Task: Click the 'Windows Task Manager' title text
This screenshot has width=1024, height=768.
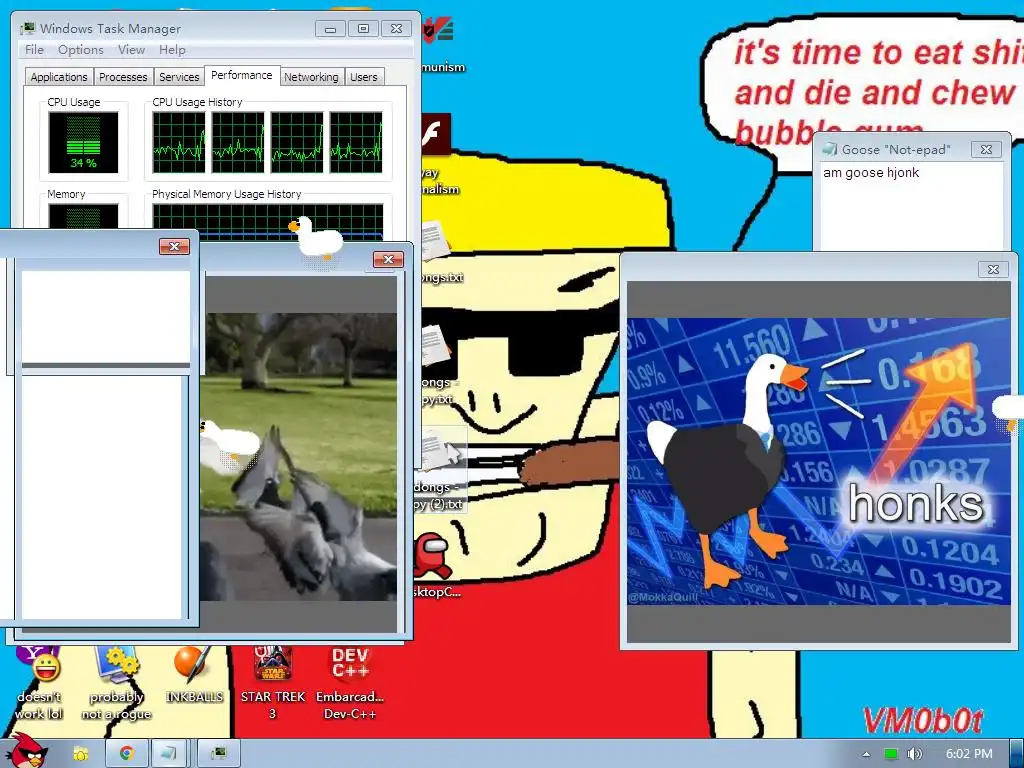Action: pos(110,29)
